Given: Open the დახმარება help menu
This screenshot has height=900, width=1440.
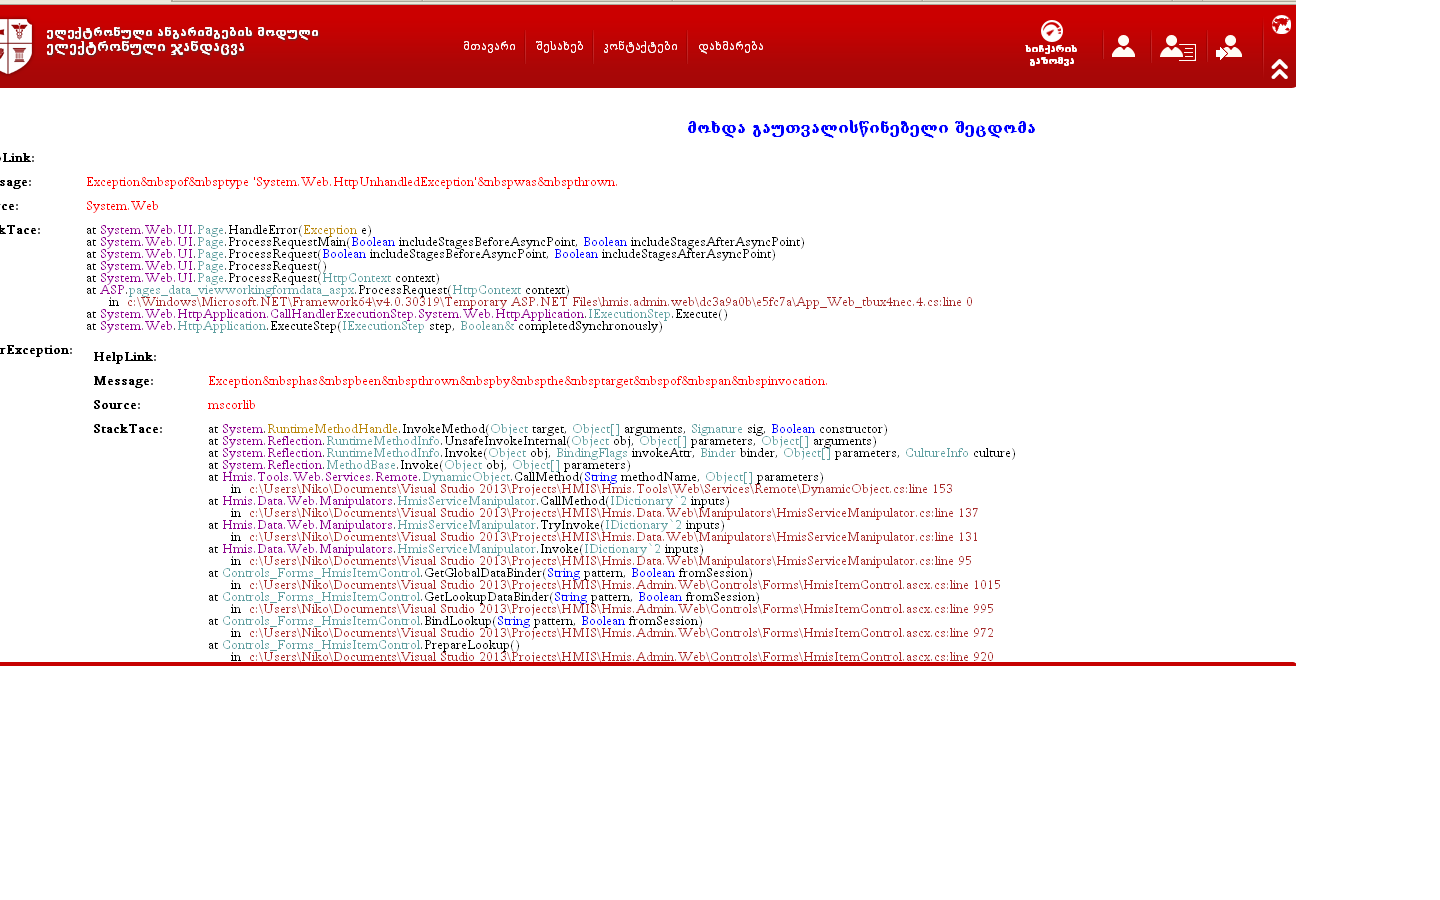Looking at the screenshot, I should click(x=730, y=47).
